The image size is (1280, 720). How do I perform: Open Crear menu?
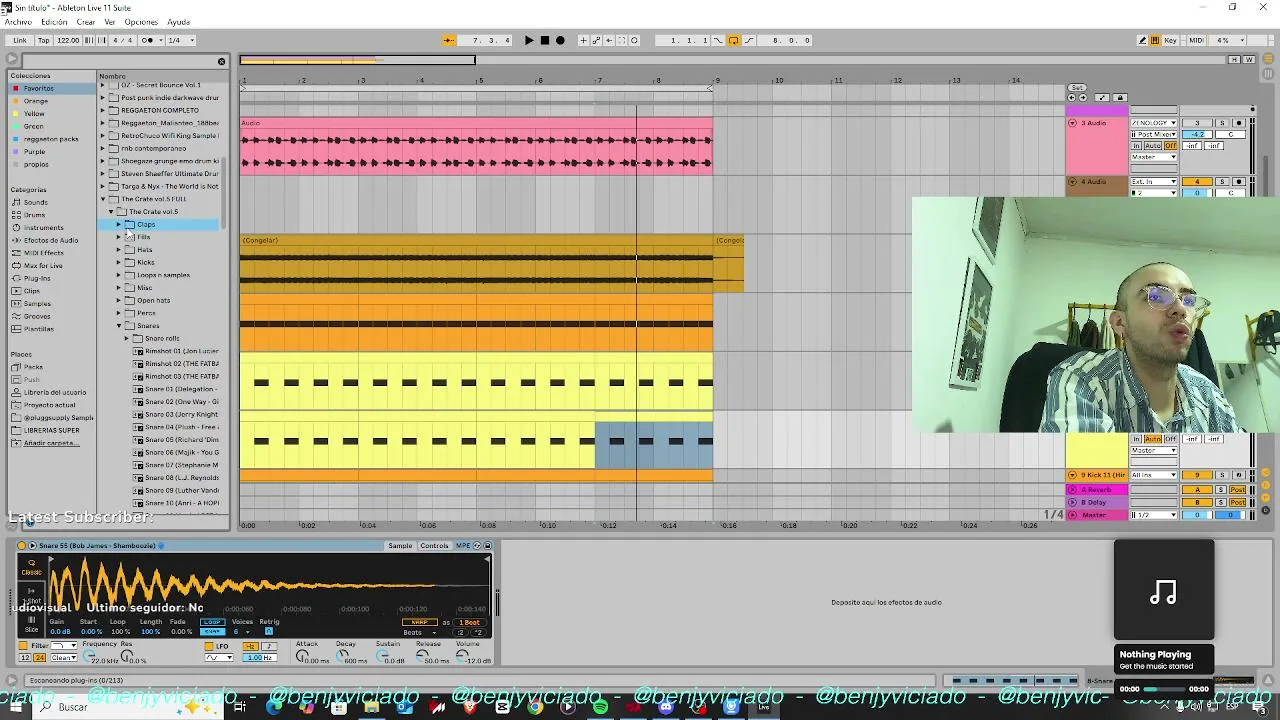(x=86, y=22)
